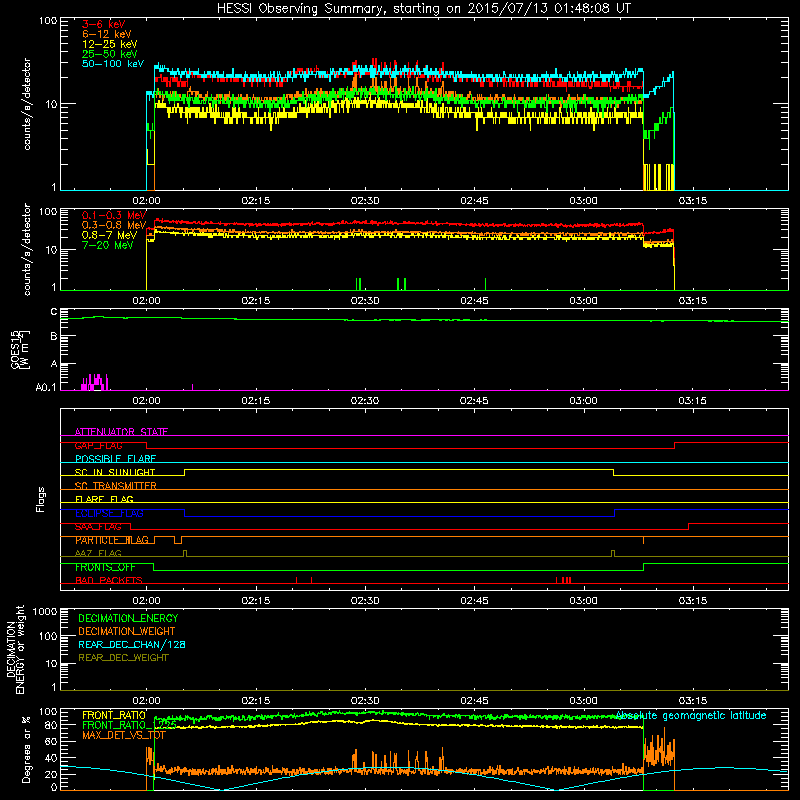Screen dimensions: 800x800
Task: Click the 0.3-0.8 MeV legend entry
Action: pos(114,225)
